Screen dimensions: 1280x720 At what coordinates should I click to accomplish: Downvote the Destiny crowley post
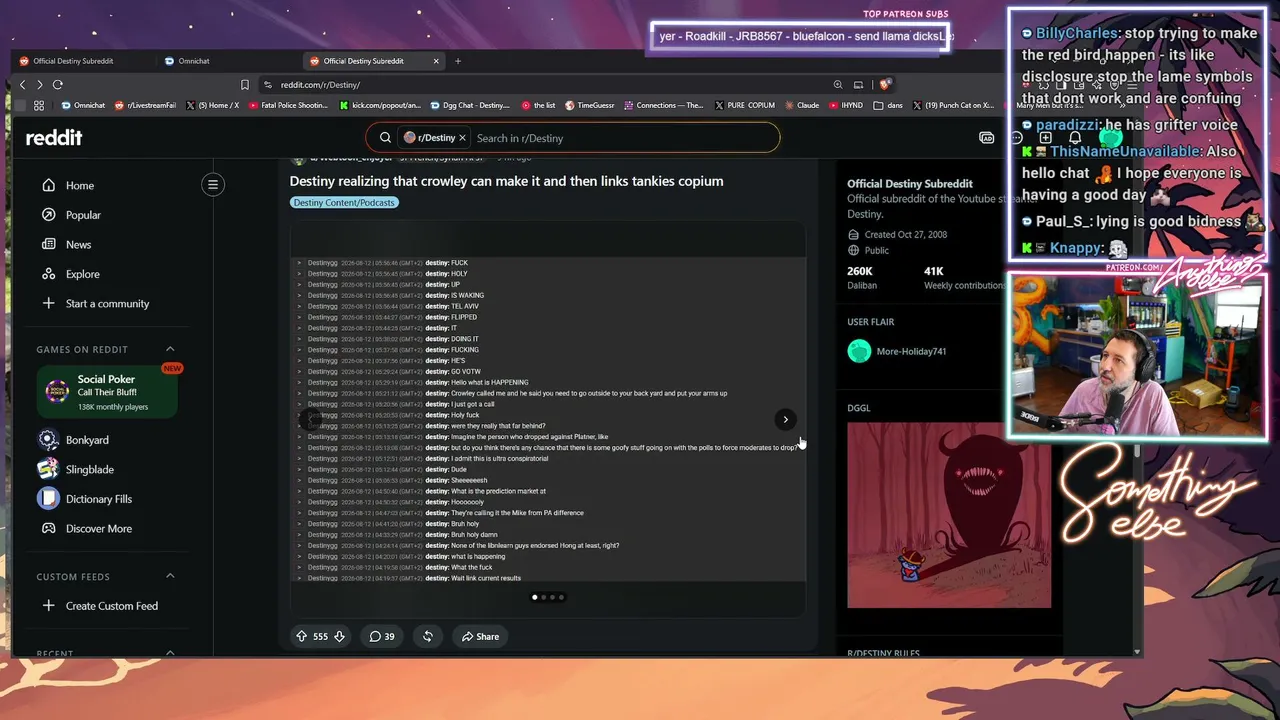(x=339, y=636)
